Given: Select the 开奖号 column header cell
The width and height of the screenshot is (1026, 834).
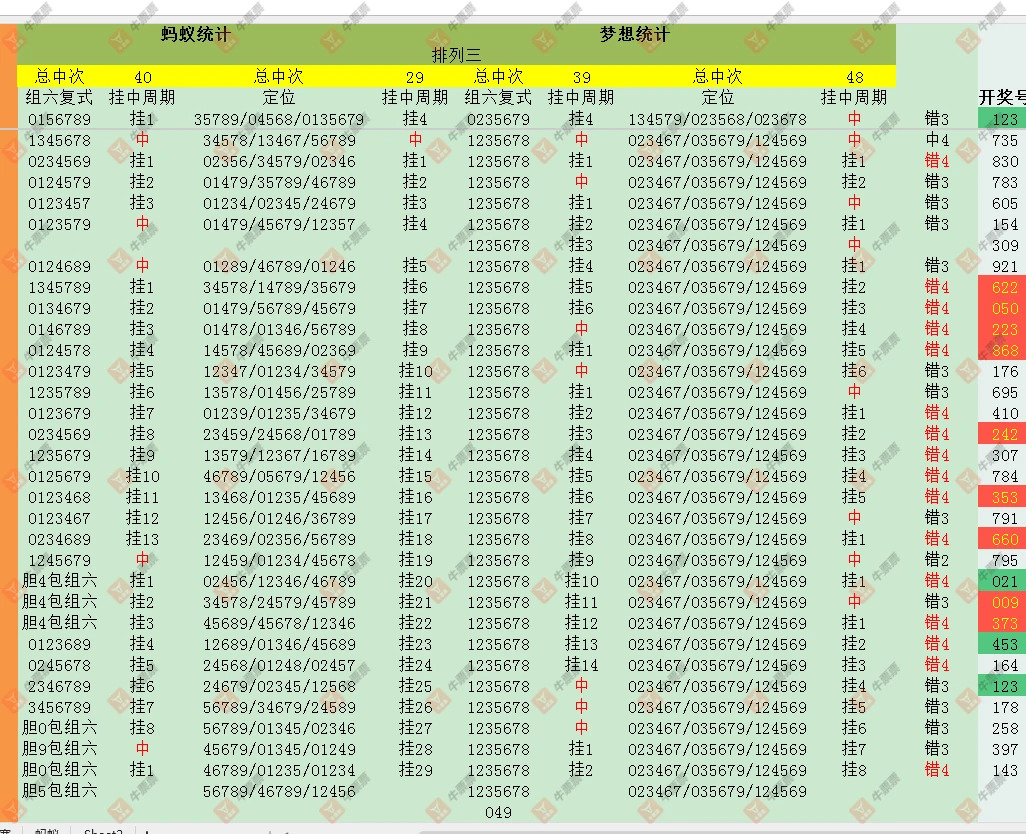Looking at the screenshot, I should click(1001, 97).
